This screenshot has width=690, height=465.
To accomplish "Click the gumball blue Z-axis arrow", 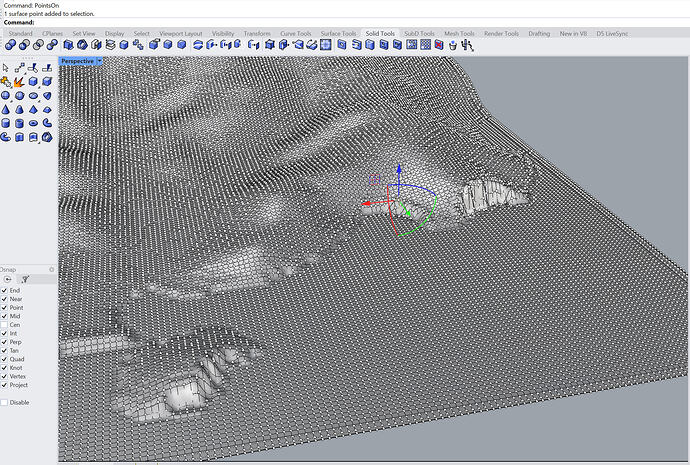I will pos(399,169).
